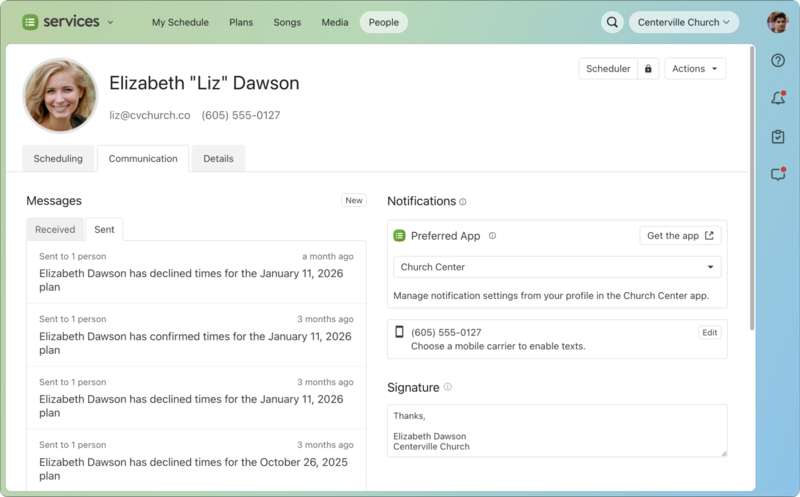Go to Plans in top navigation
This screenshot has height=497, width=800.
tap(241, 22)
